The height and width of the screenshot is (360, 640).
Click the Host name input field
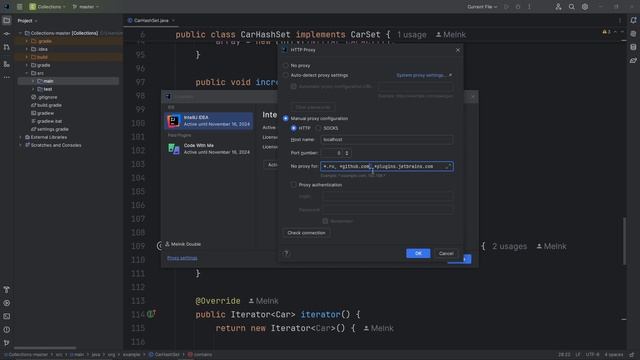[387, 140]
